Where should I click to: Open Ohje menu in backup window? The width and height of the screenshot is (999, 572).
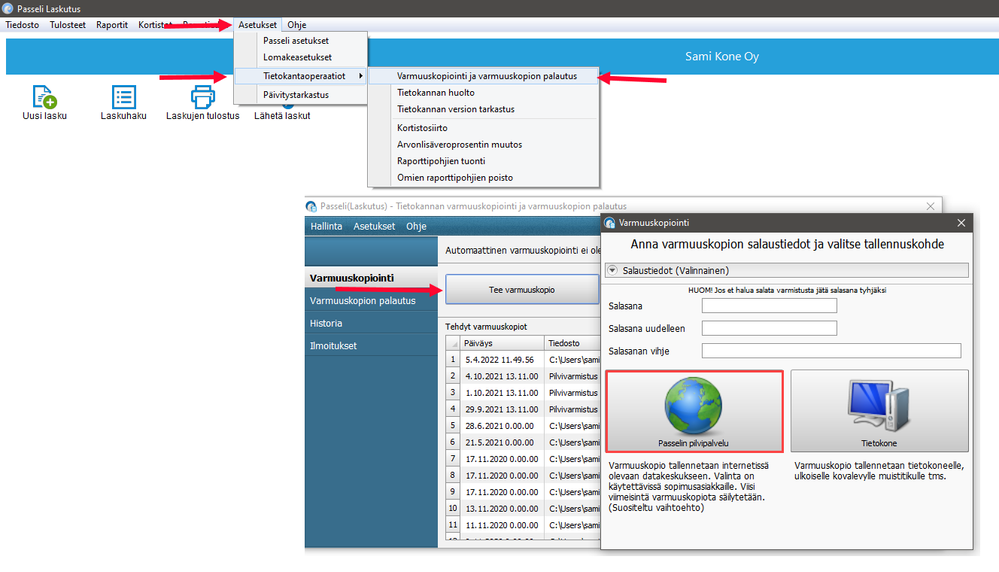pos(416,226)
